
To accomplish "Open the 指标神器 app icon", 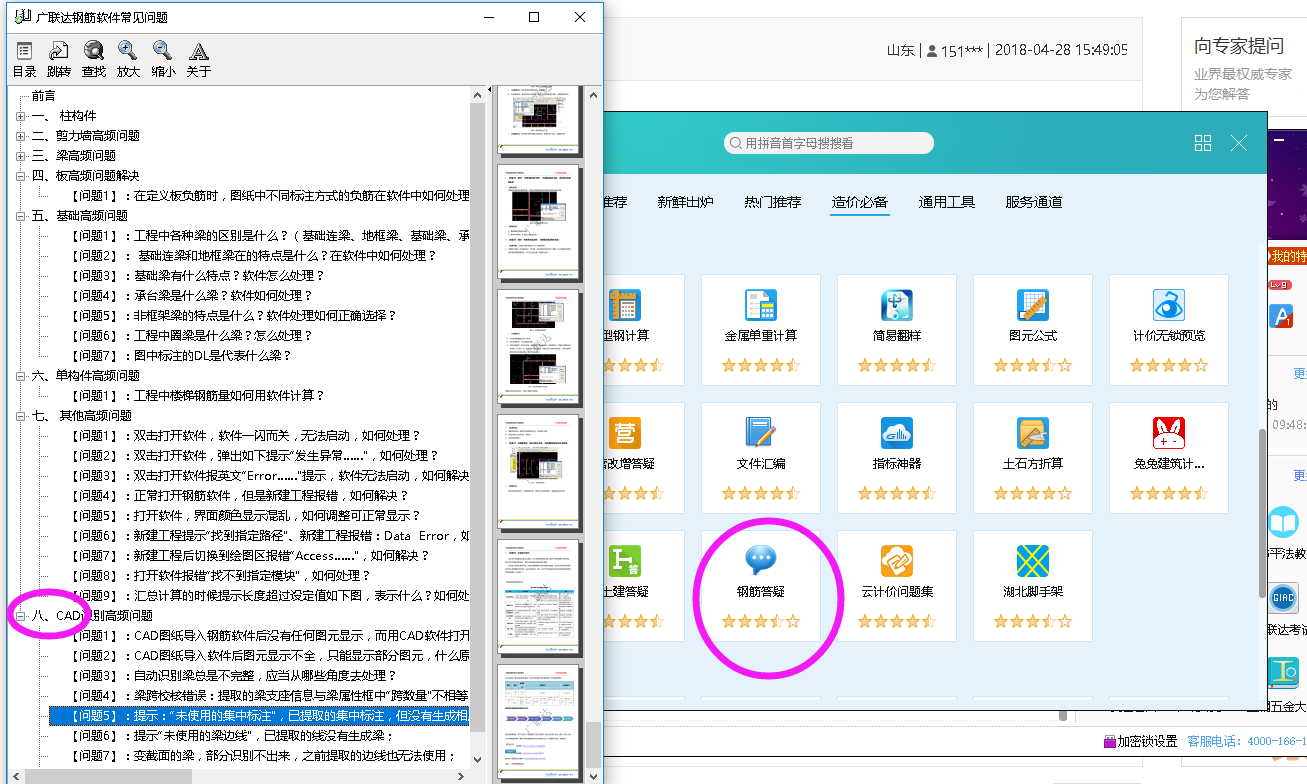I will [x=897, y=433].
